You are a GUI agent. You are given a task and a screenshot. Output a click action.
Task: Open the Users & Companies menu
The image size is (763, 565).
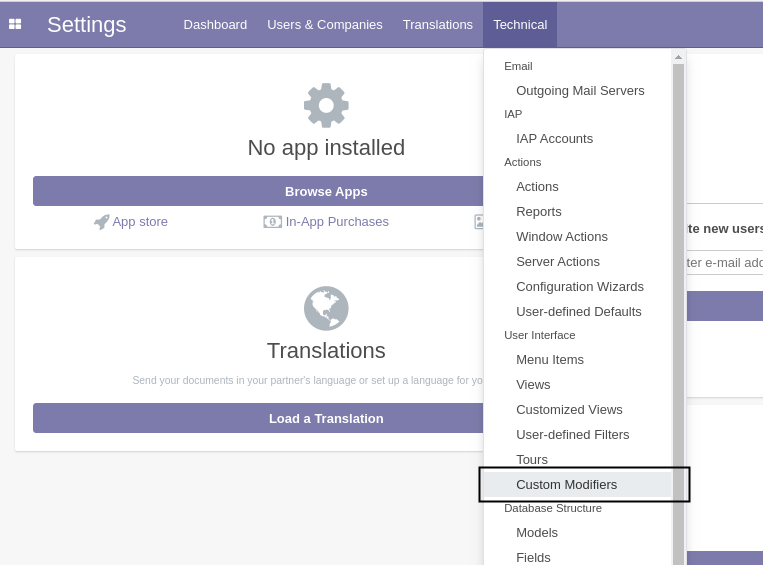[324, 24]
